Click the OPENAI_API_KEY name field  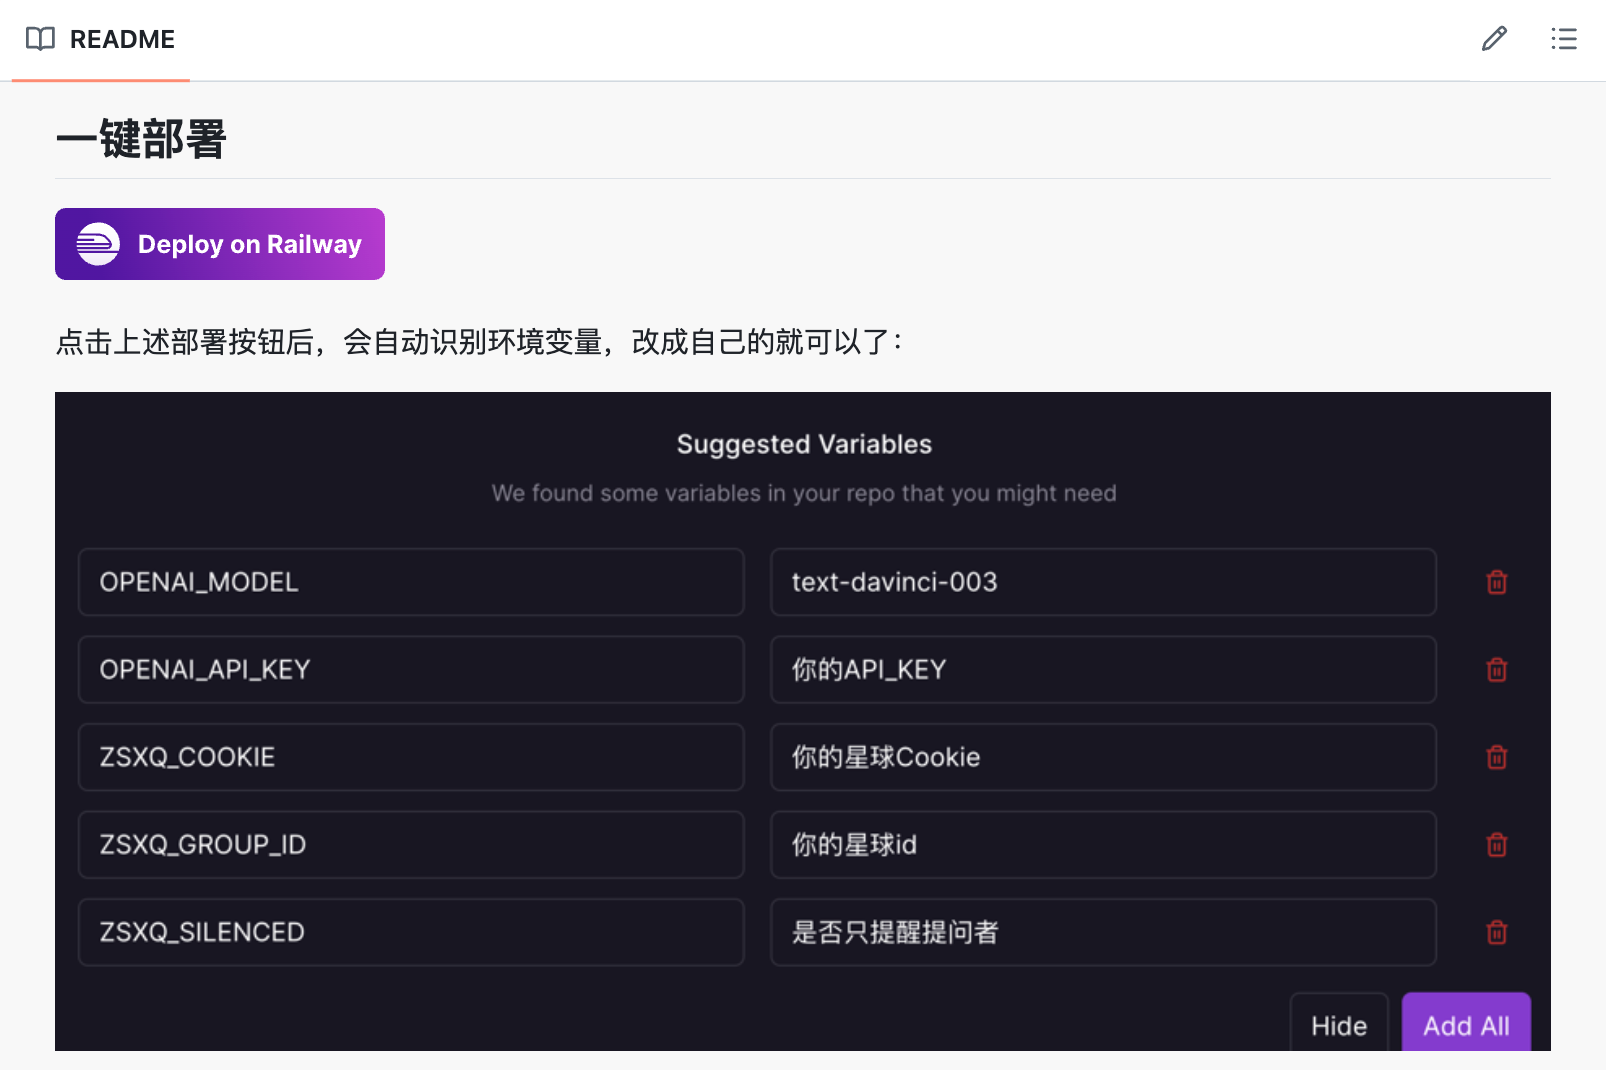[x=411, y=669]
